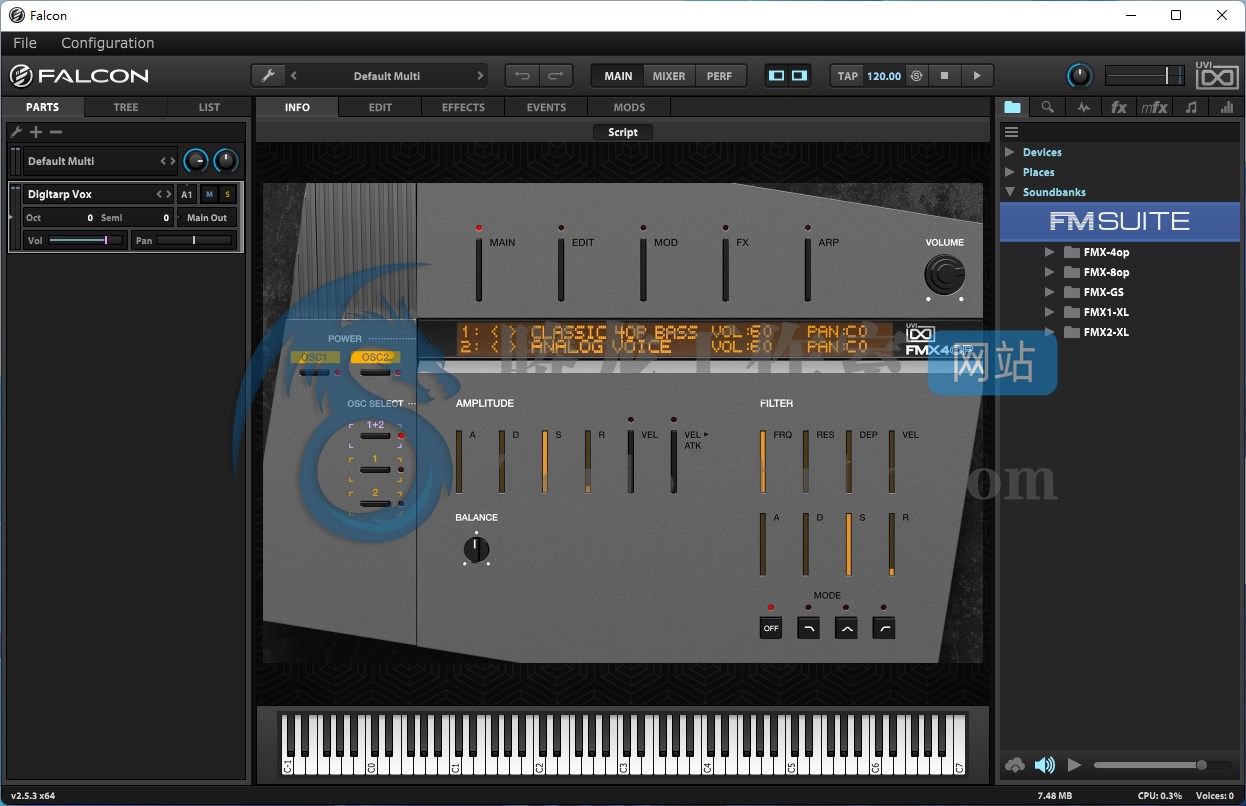Open the mfx MIDI effects browser tab
1246x806 pixels.
tap(1155, 107)
